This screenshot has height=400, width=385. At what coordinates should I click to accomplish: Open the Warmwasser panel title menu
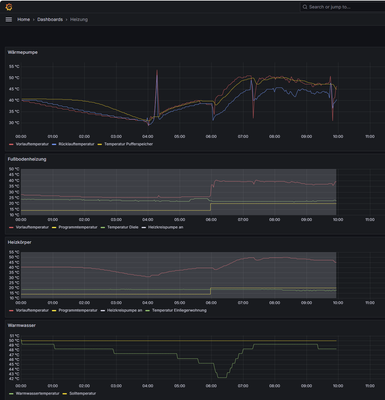click(x=21, y=325)
